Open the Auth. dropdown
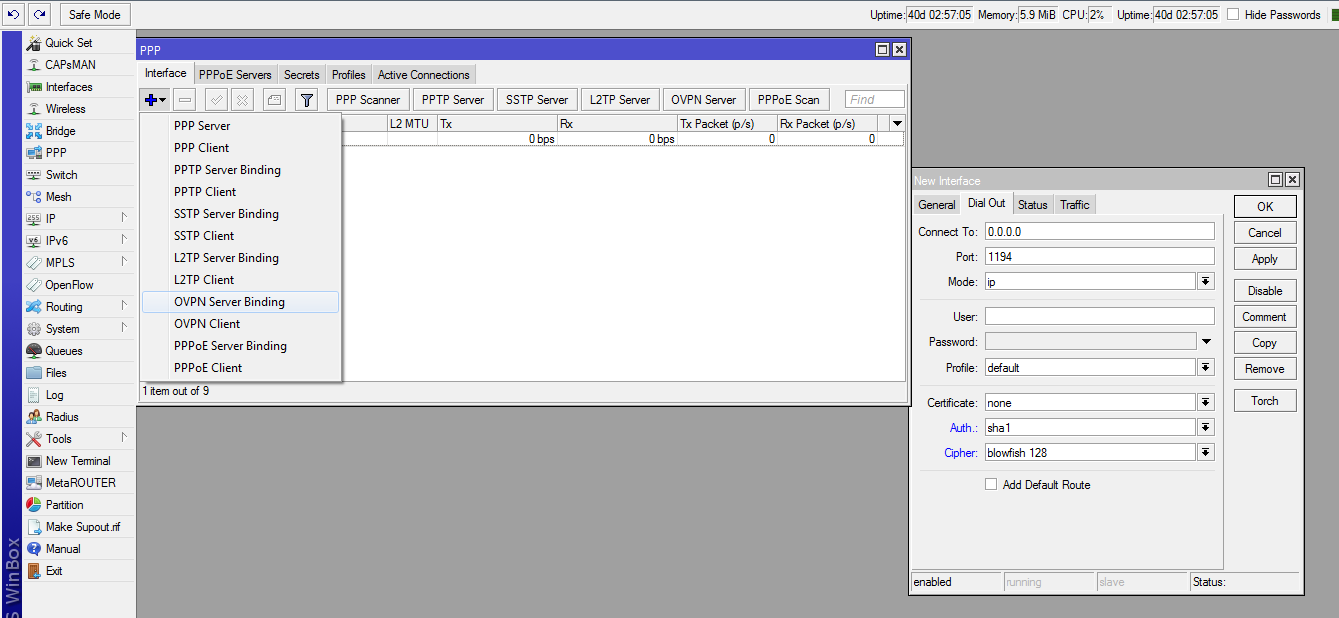Screen dimensions: 1339x618 point(1206,428)
